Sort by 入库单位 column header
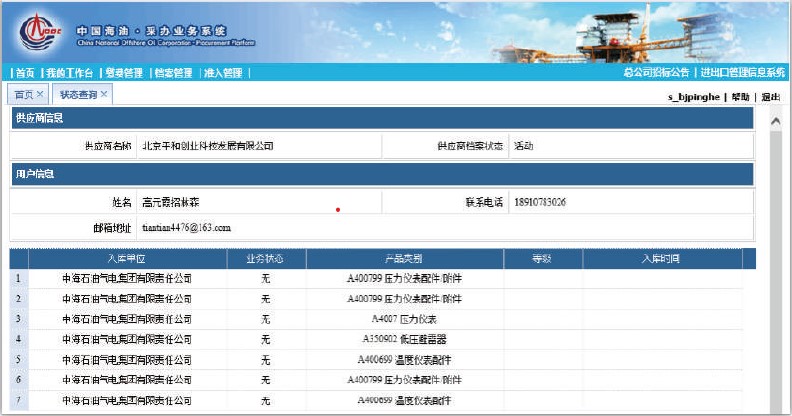 tap(127, 259)
